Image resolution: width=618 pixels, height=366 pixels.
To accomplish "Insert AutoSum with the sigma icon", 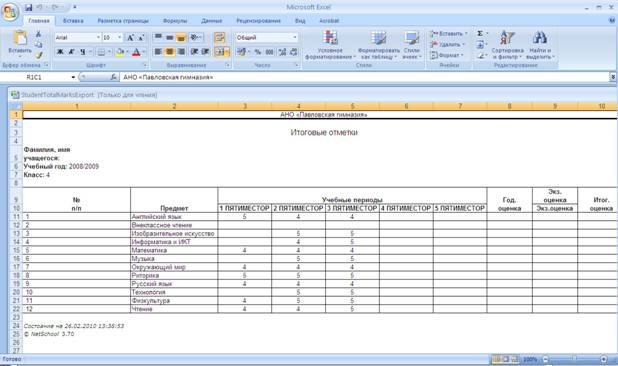I will (480, 33).
